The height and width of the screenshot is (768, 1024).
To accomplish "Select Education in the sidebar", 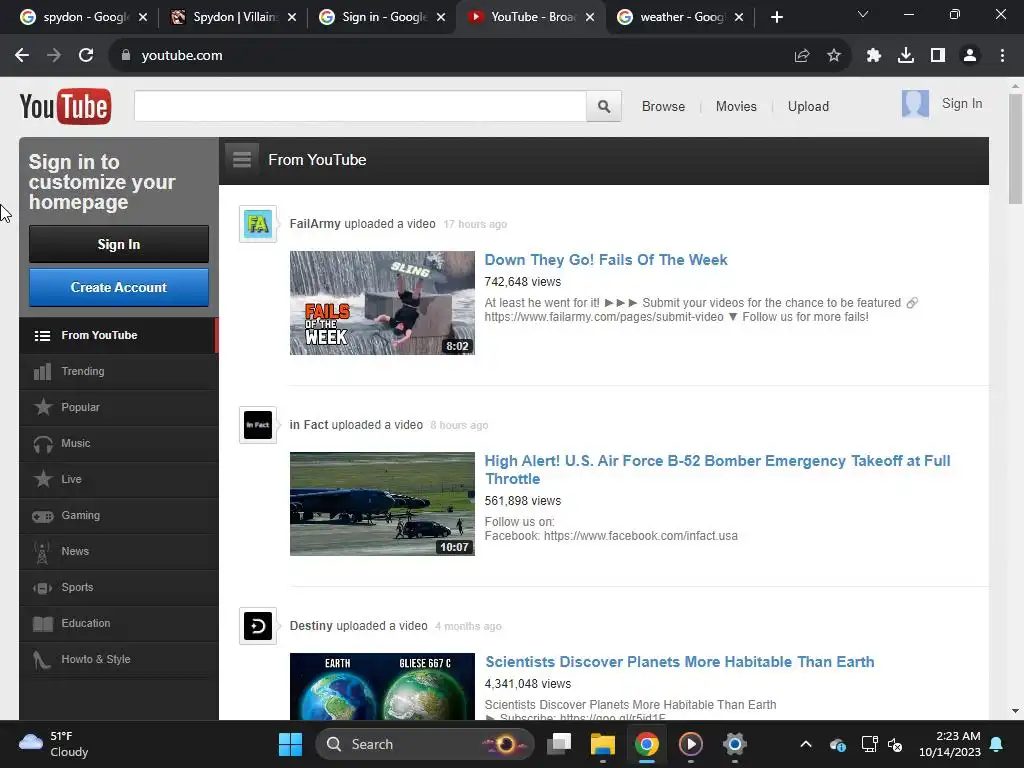I will [x=119, y=623].
